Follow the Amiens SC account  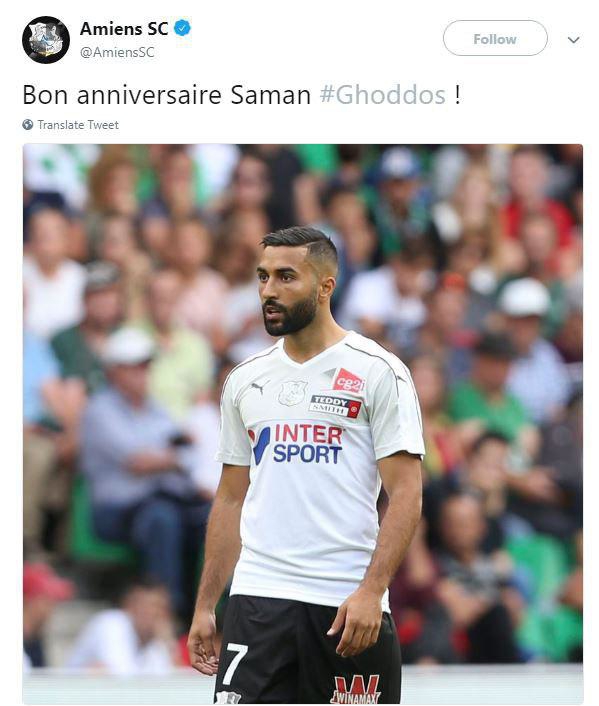(495, 38)
